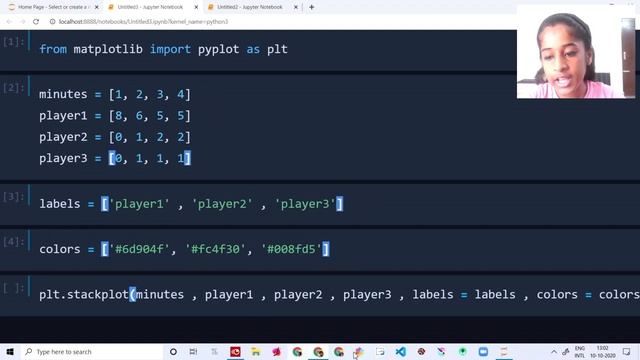
Task: Open the clock and date flyout
Action: (x=602, y=352)
